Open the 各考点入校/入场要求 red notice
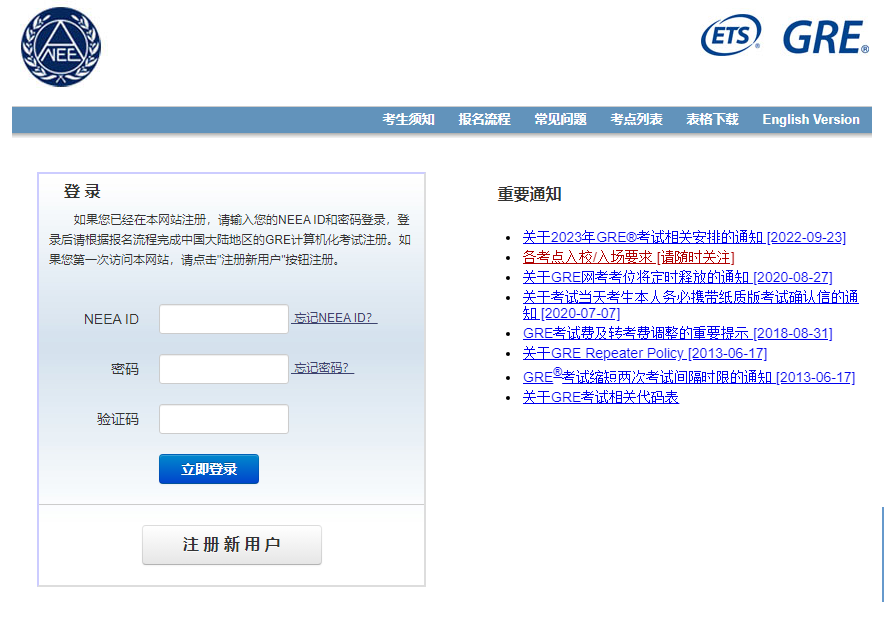Viewport: 884px width, 629px height. tap(628, 257)
